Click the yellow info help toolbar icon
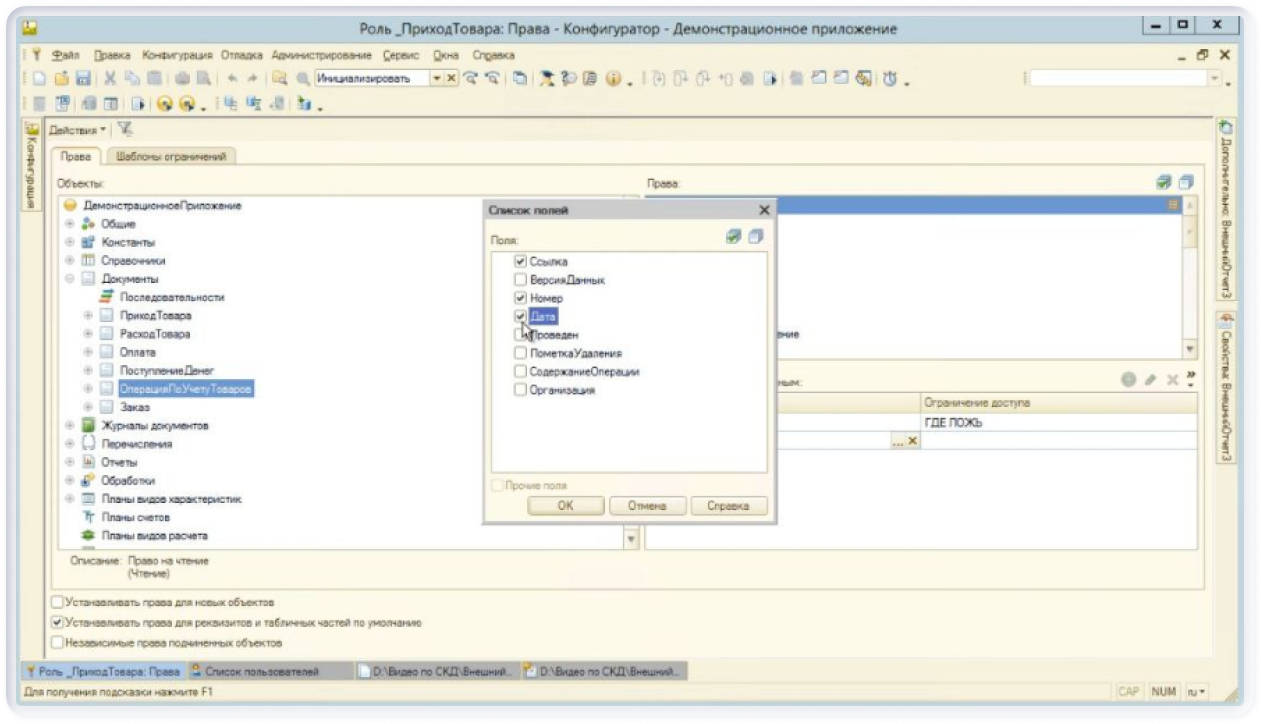 pos(614,78)
